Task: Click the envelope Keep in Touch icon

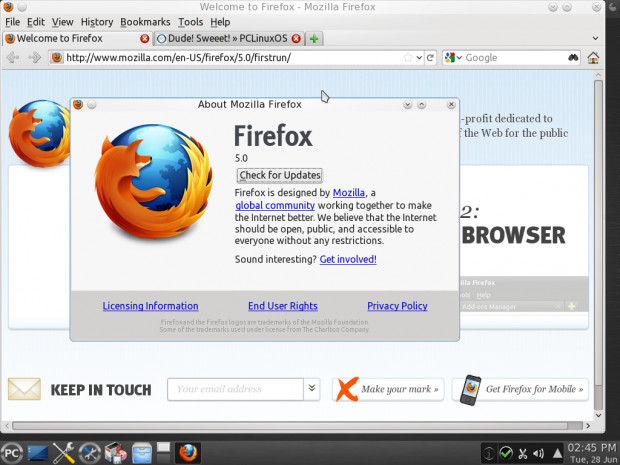Action: coord(24,389)
